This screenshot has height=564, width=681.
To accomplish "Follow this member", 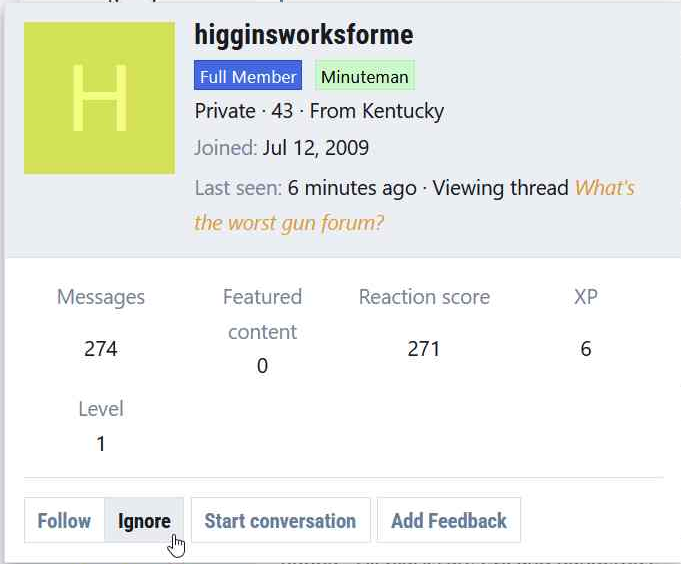I will point(64,520).
